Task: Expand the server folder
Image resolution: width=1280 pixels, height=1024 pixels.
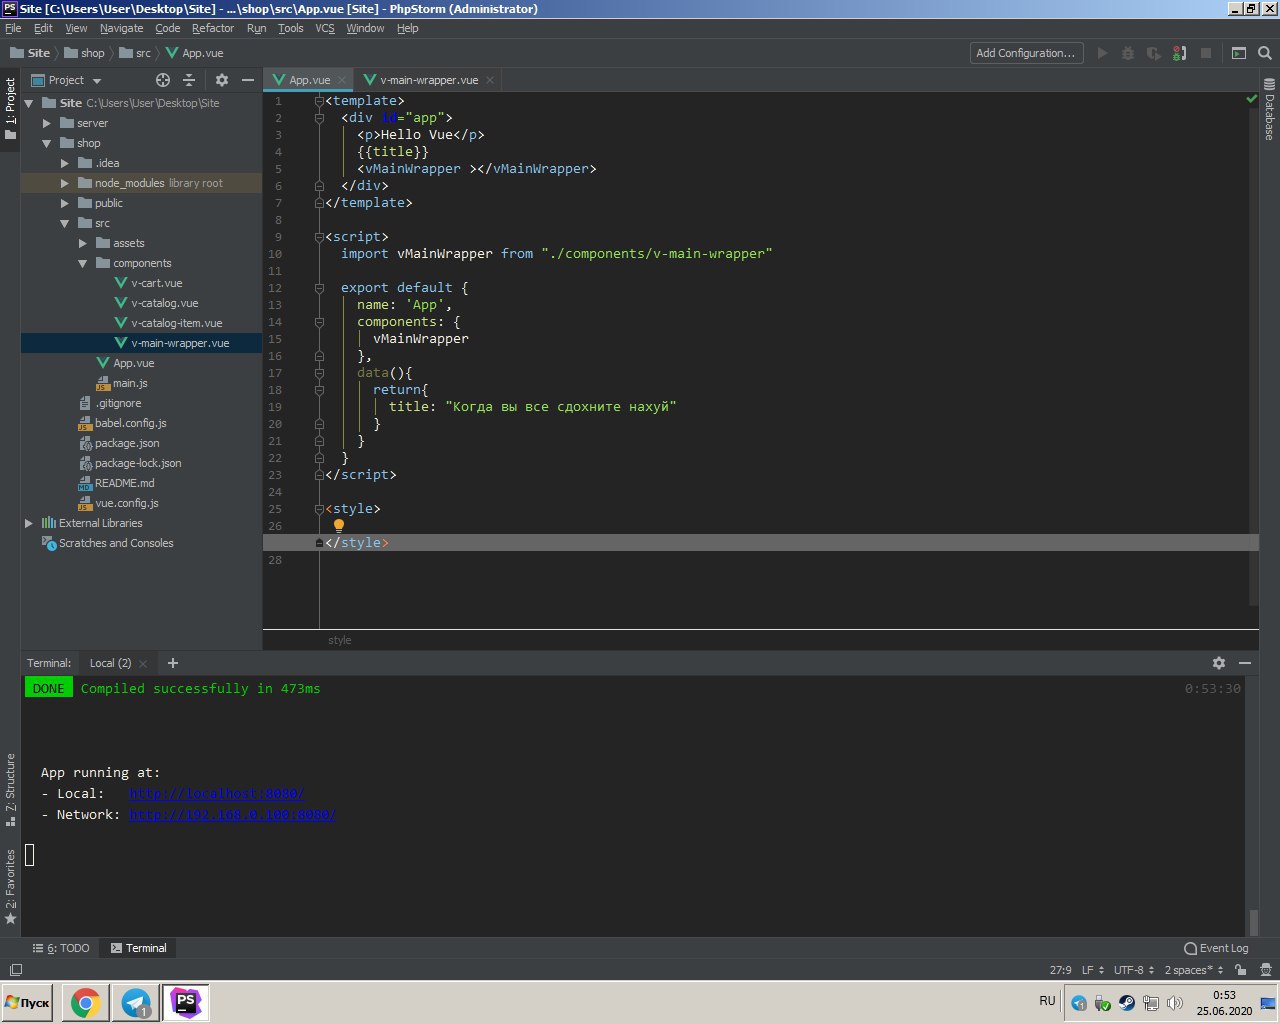Action: tap(47, 123)
